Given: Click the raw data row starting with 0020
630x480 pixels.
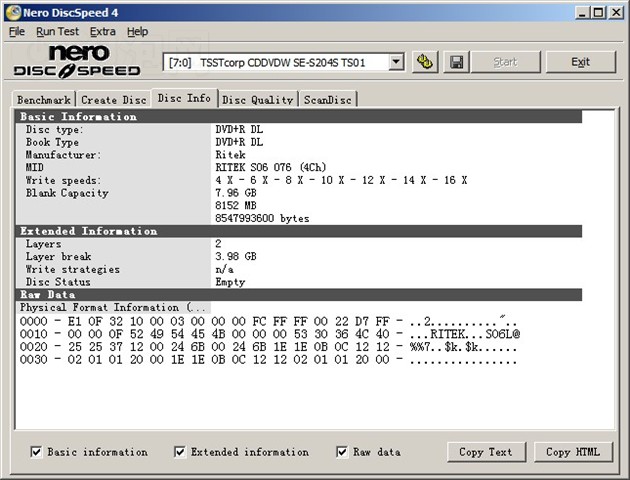Looking at the screenshot, I should 268,347.
